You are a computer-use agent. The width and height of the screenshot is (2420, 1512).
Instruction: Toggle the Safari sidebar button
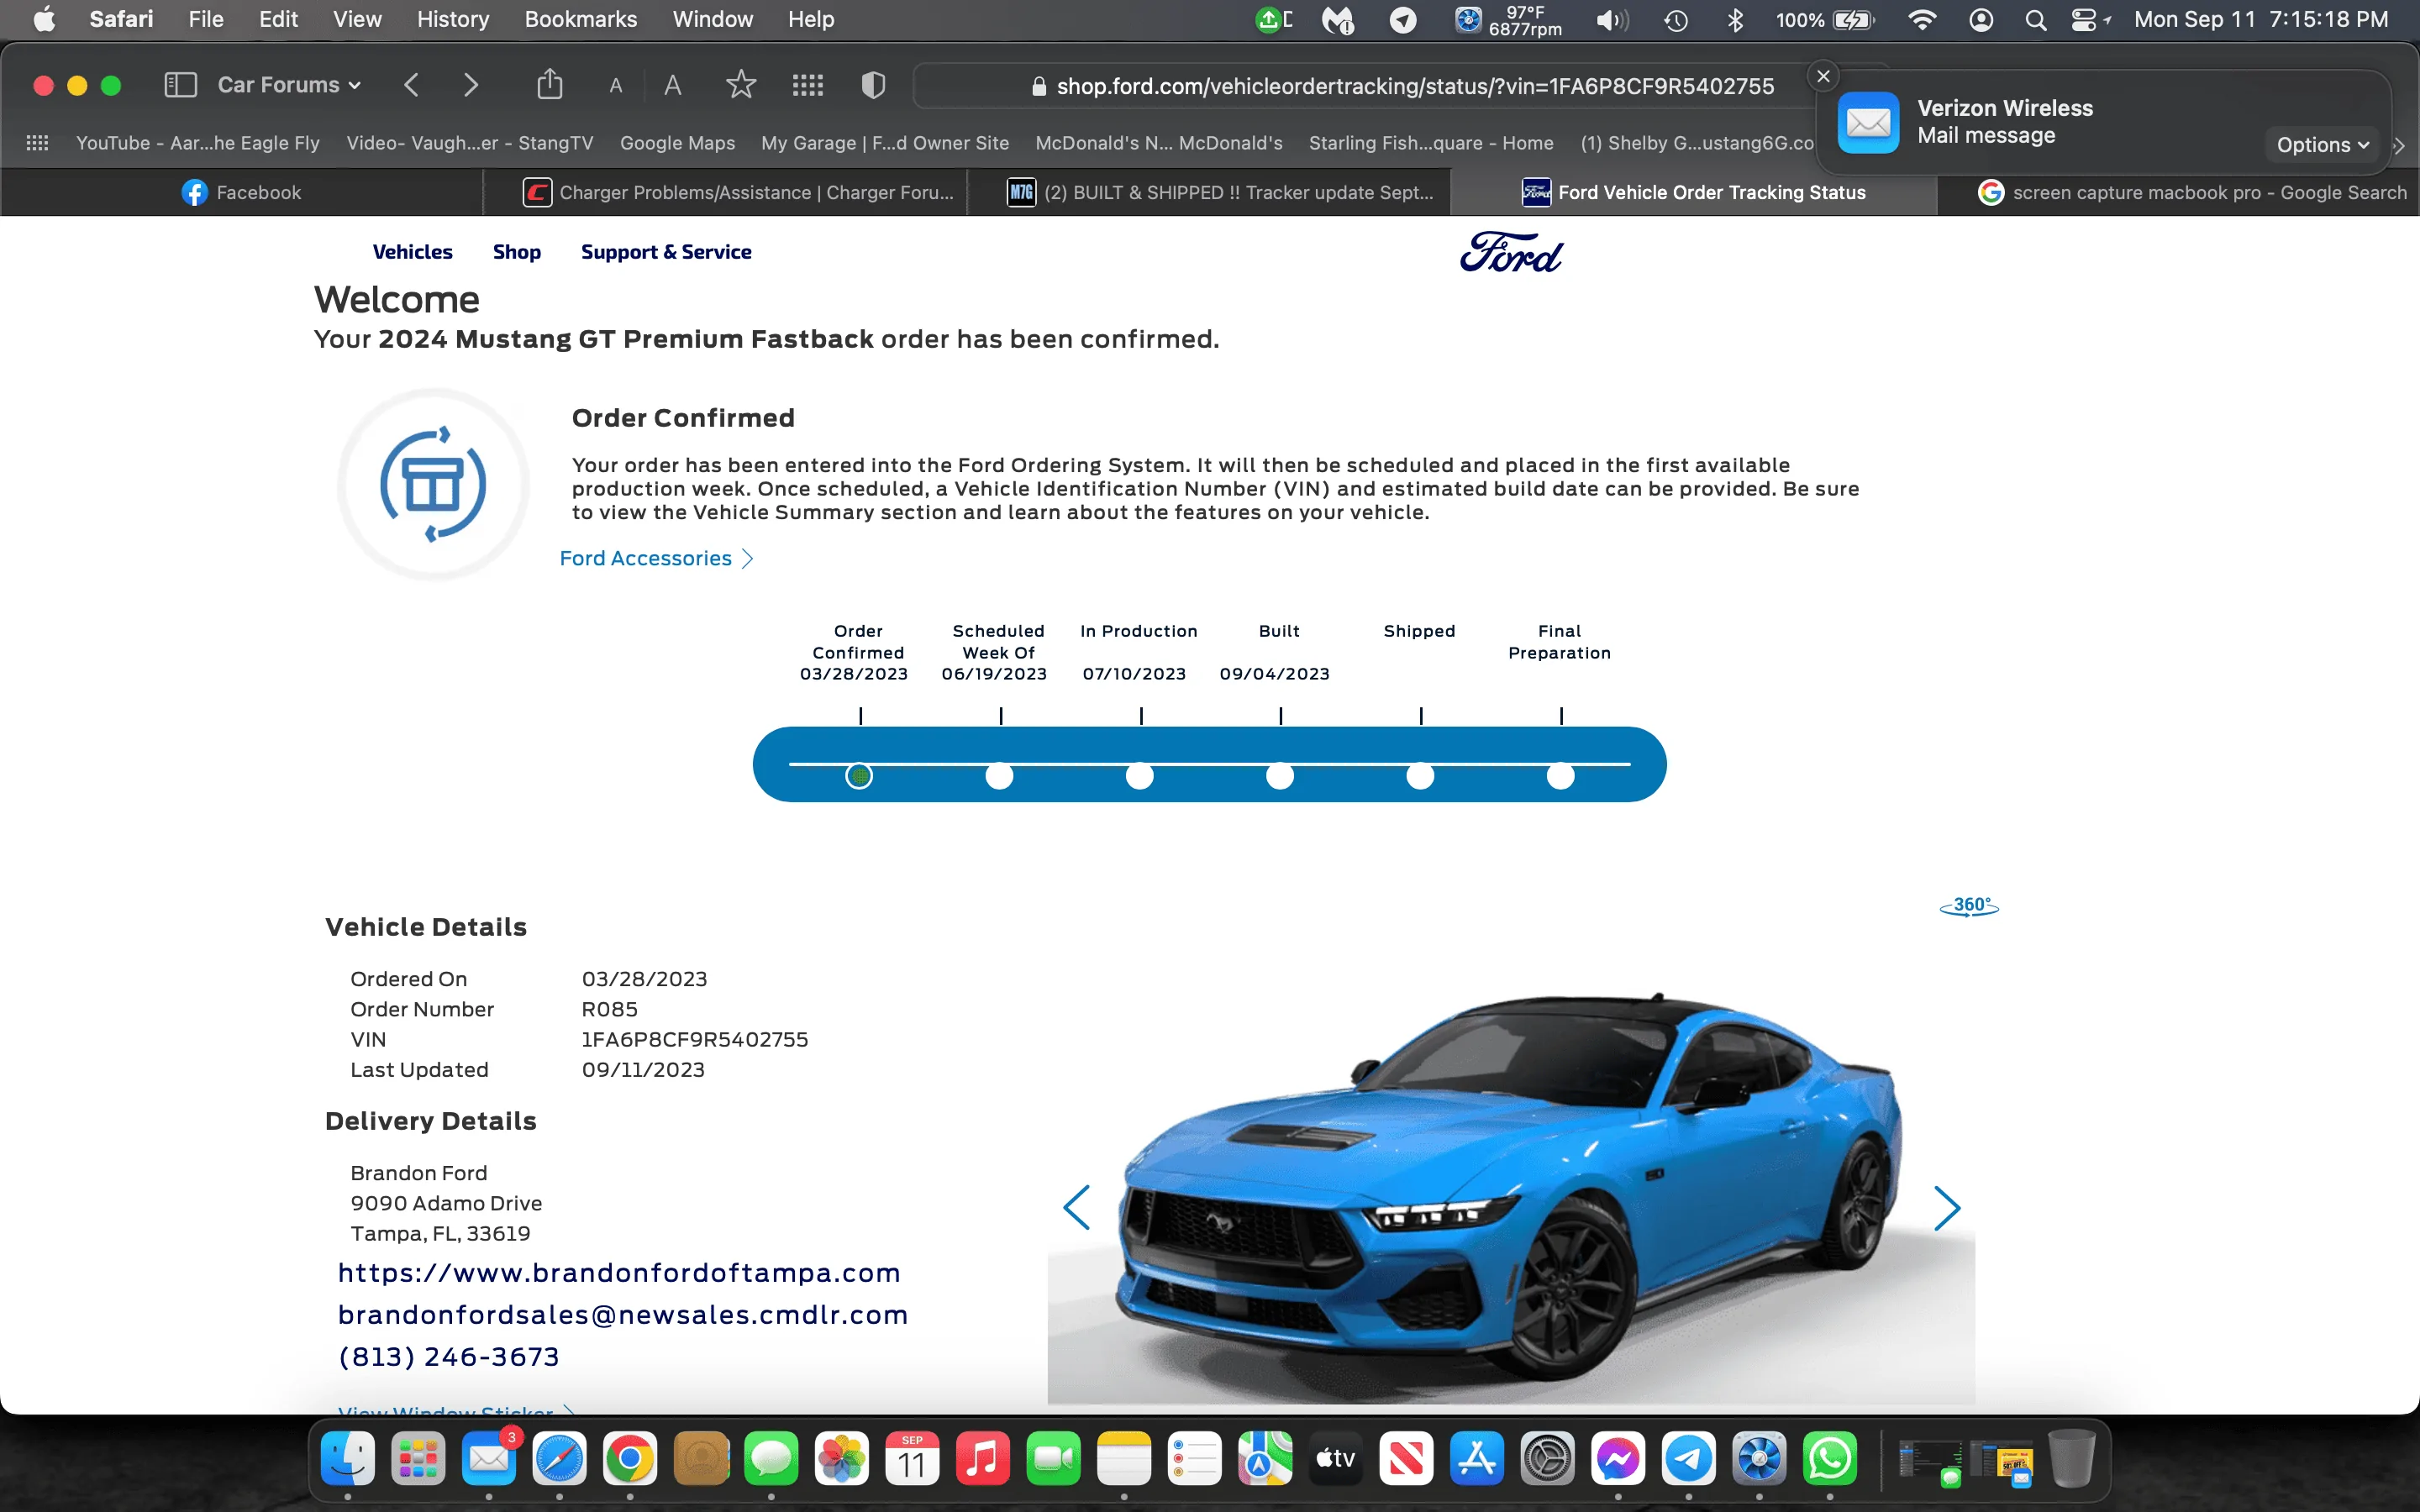click(x=180, y=85)
